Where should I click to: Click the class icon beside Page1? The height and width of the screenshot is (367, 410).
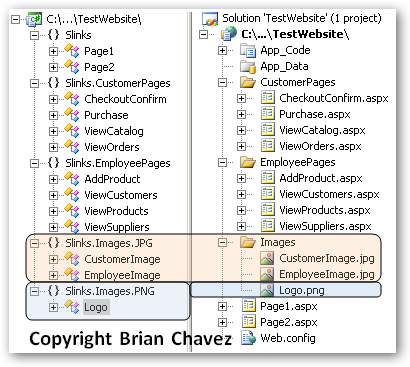point(72,51)
